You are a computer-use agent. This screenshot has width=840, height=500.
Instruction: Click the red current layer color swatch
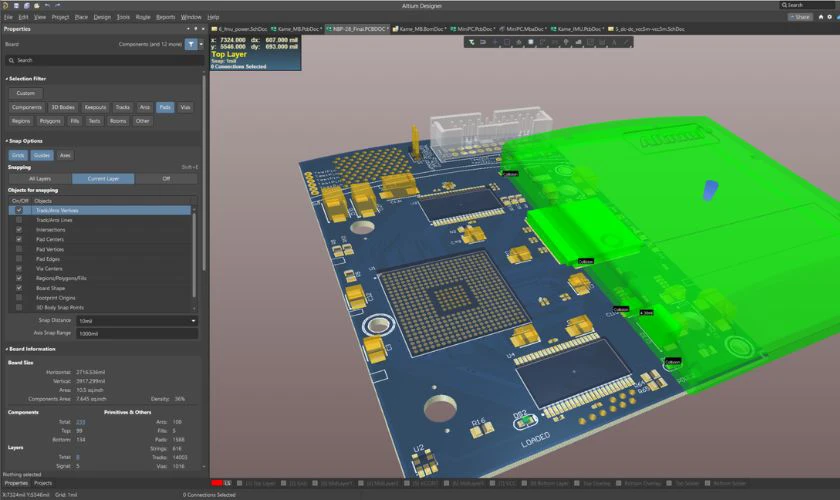coord(216,483)
